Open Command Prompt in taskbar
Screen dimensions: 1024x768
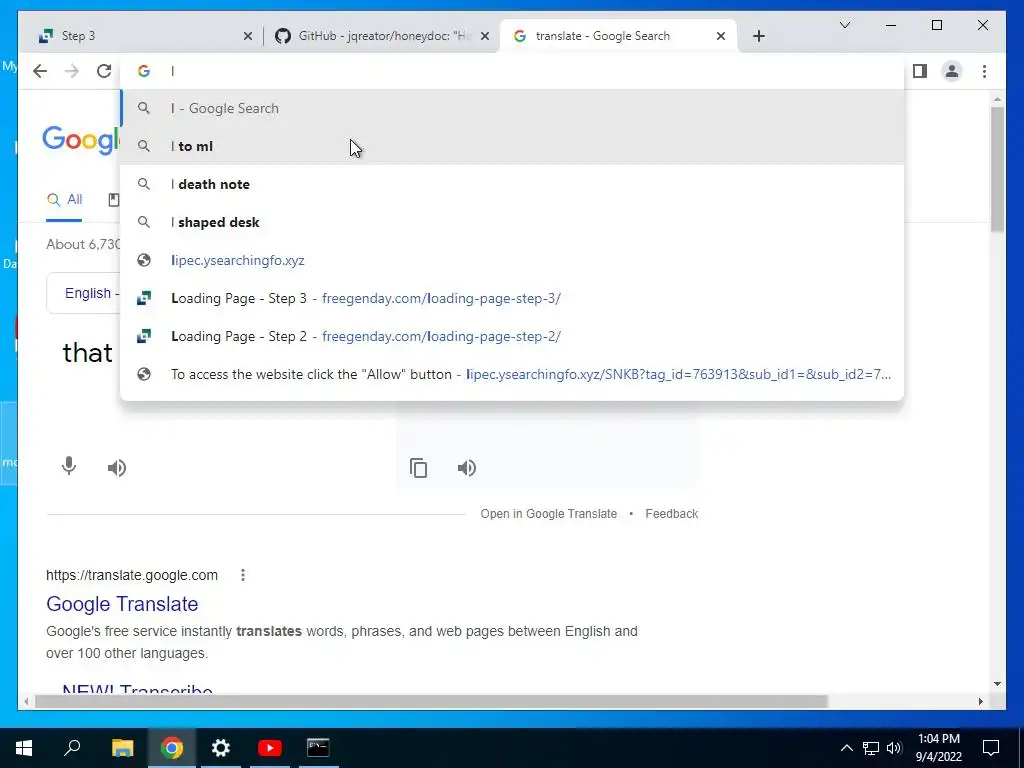pos(319,748)
